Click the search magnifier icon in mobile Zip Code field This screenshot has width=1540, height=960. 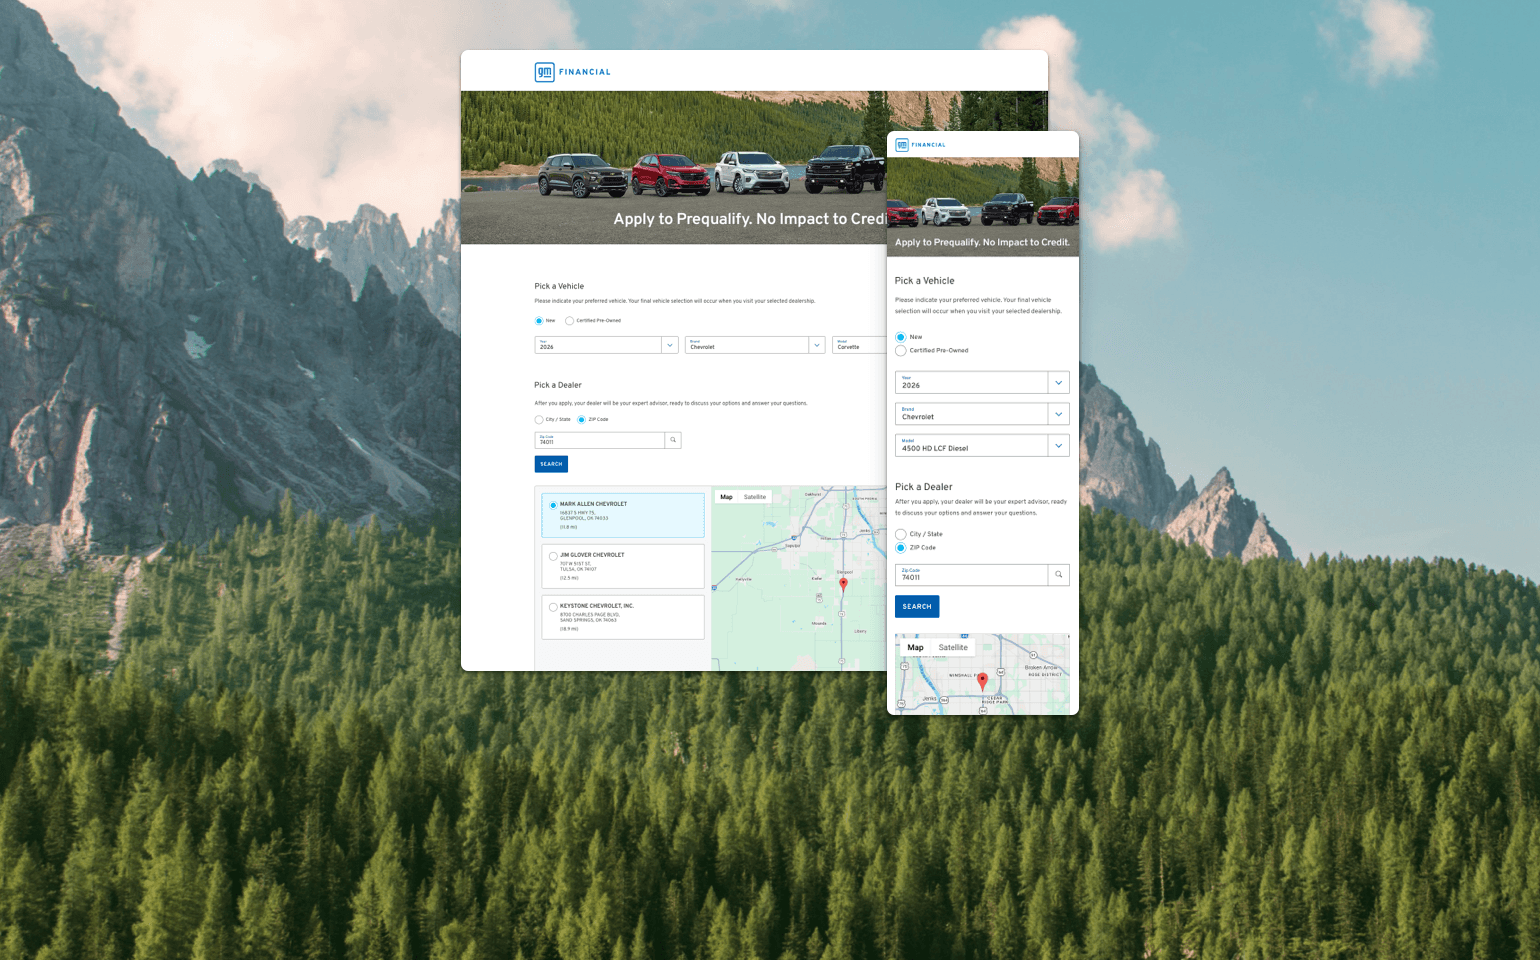pos(1058,575)
